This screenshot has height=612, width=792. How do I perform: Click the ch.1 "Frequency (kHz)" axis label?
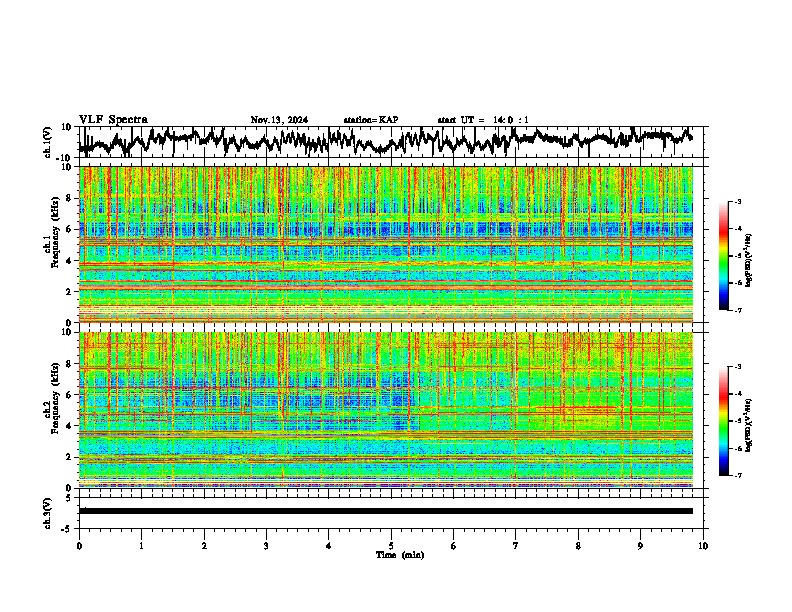tap(56, 232)
